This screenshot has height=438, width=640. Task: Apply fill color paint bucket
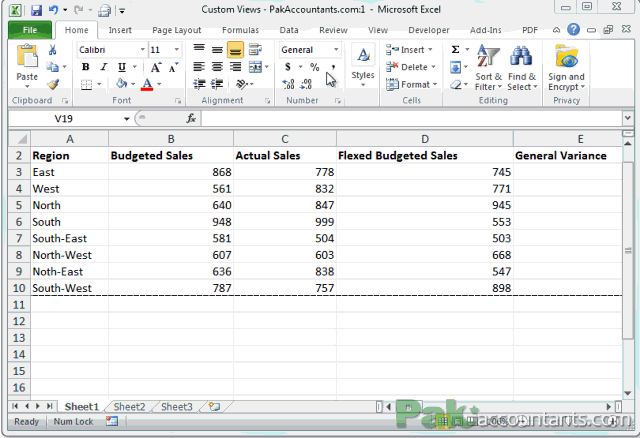click(121, 84)
